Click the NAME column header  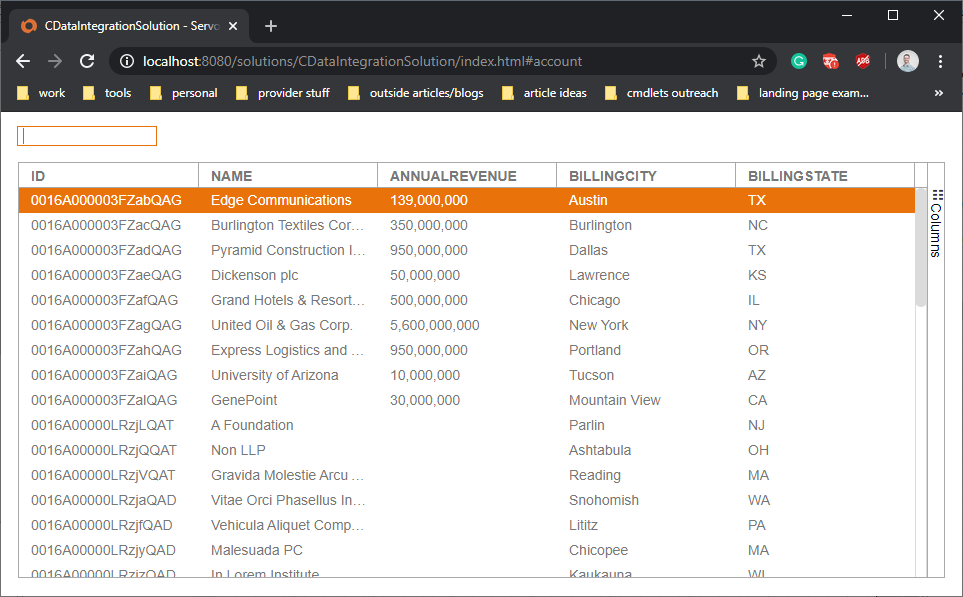click(x=232, y=176)
